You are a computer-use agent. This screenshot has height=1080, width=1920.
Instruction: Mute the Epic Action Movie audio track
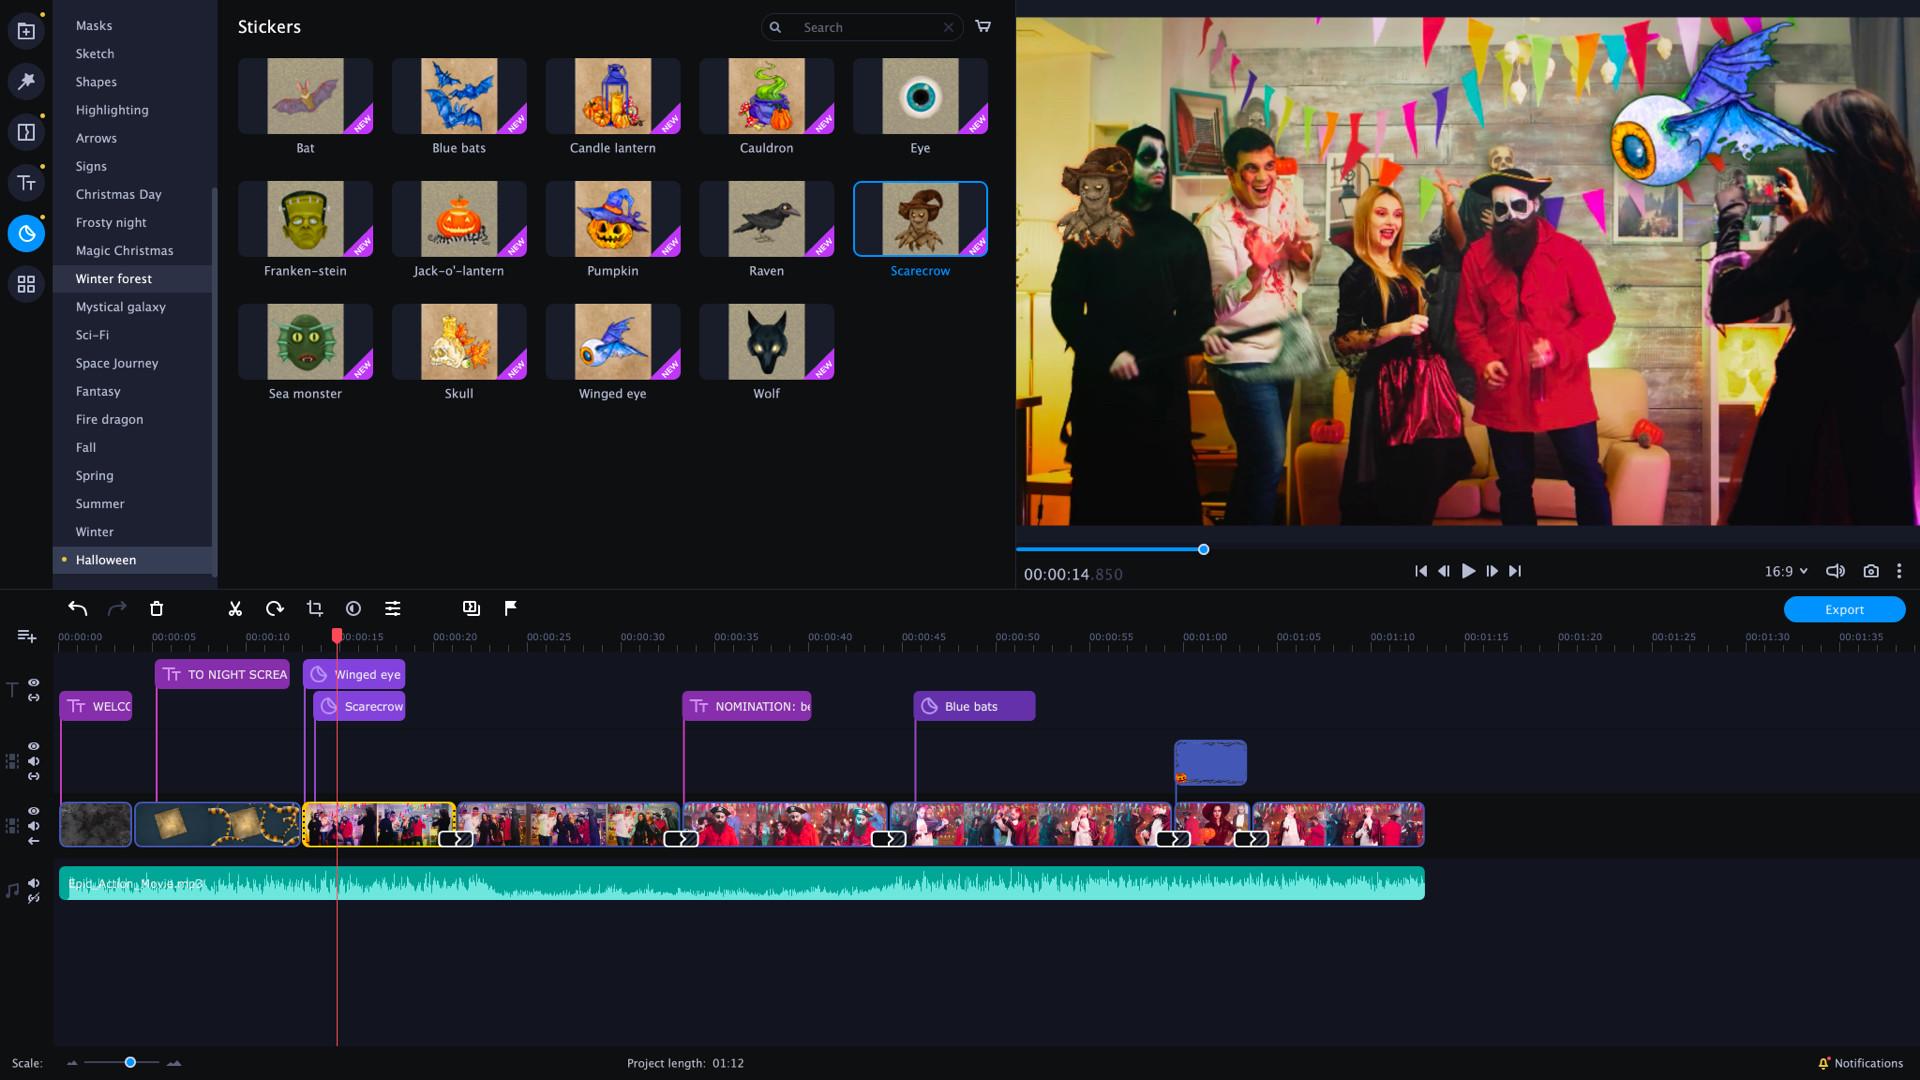[34, 884]
